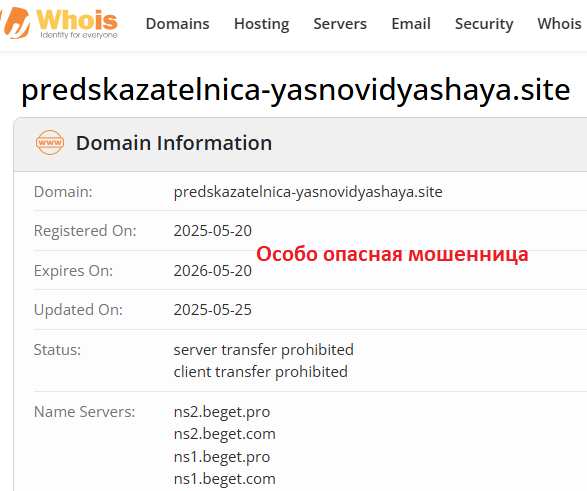Screen dimensions: 587x491
Task: Click the ns2.beget.com name server
Action: (225, 434)
